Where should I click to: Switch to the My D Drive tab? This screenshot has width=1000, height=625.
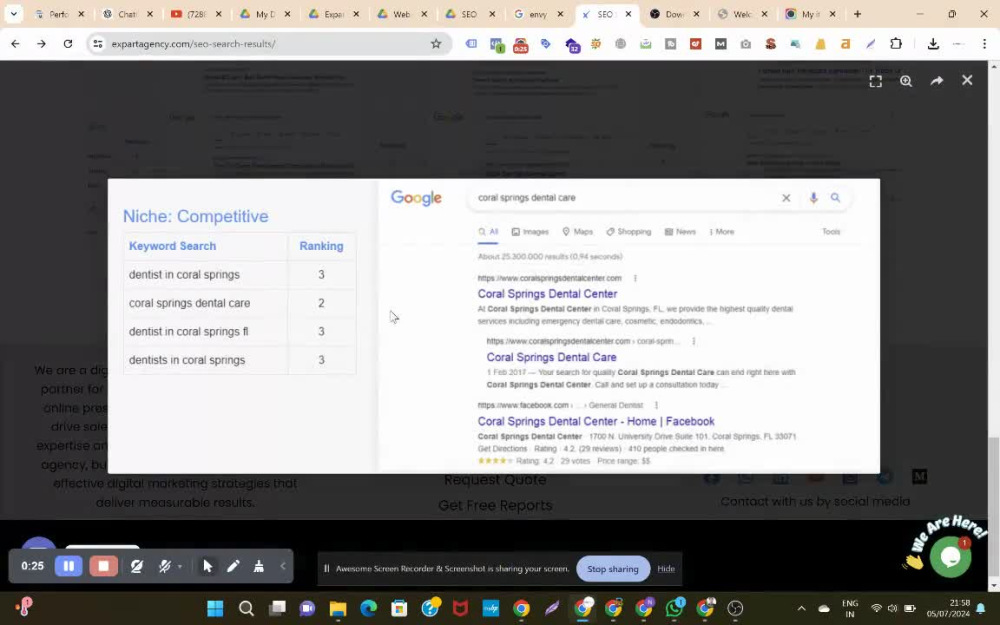[x=265, y=14]
